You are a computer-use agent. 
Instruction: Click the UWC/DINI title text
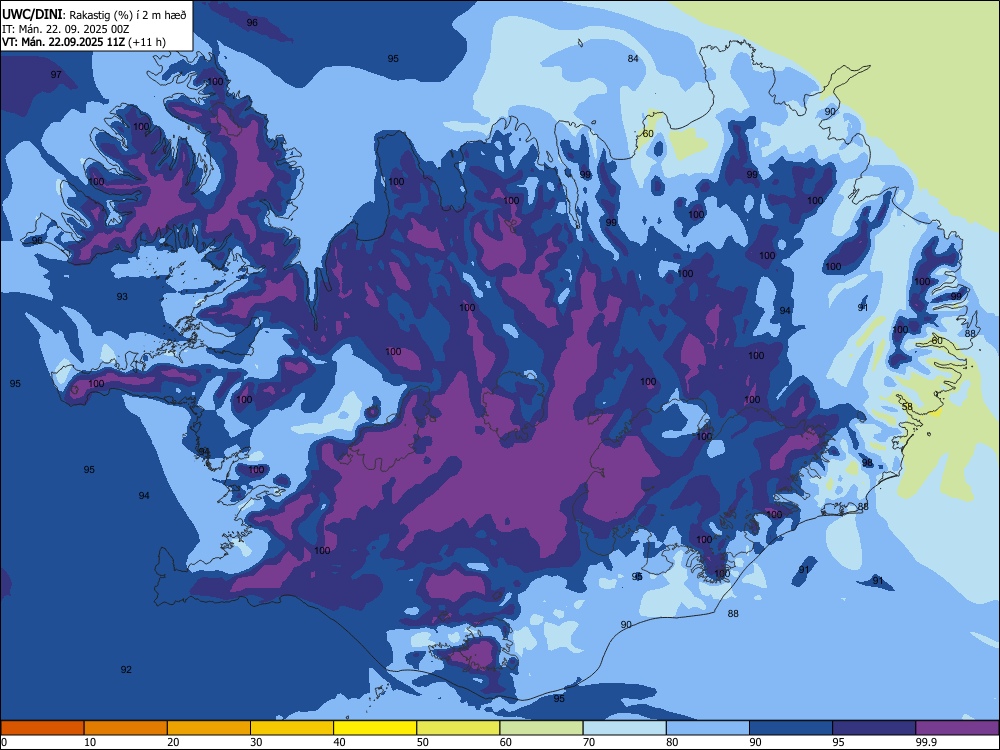[33, 15]
